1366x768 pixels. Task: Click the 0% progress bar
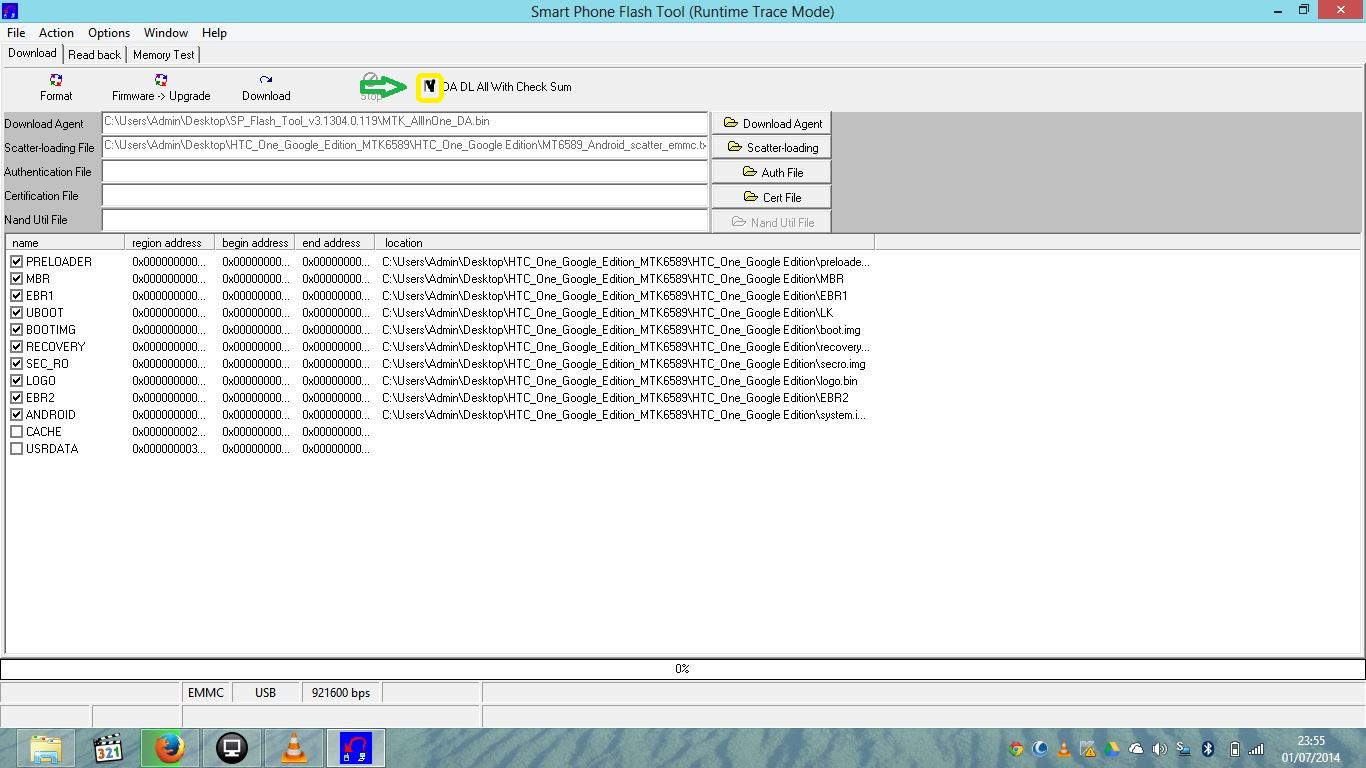click(681, 668)
